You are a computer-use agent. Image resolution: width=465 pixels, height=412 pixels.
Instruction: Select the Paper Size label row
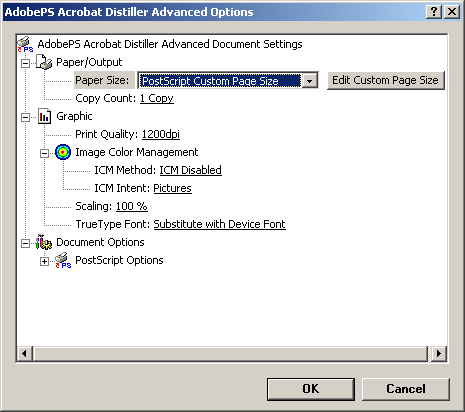point(104,80)
